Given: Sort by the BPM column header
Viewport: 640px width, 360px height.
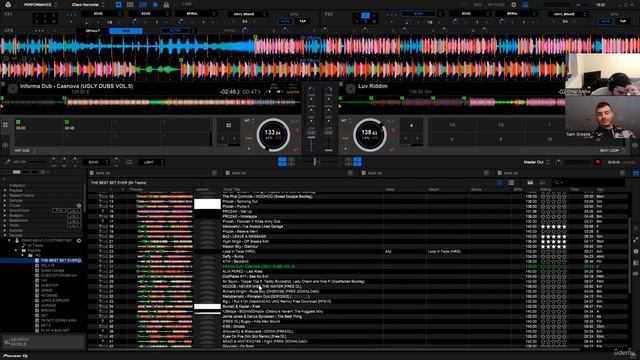Looking at the screenshot, I should pos(518,189).
